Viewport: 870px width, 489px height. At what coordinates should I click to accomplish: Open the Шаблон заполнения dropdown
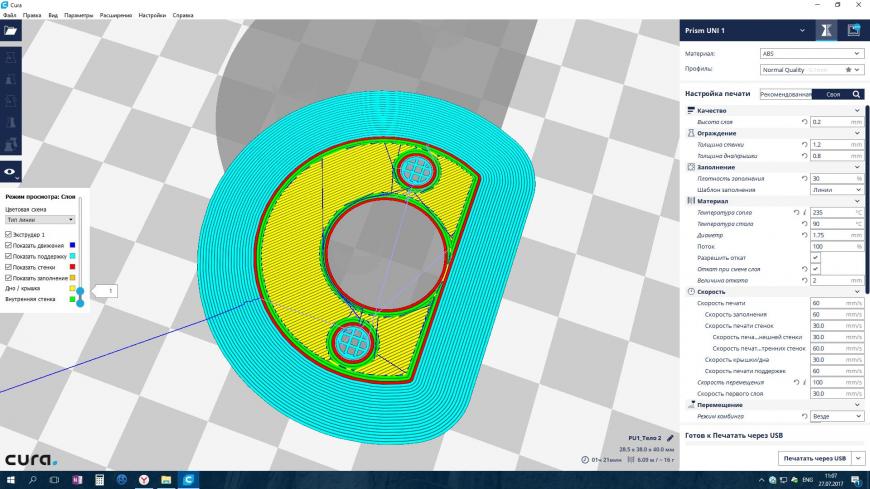tap(837, 190)
